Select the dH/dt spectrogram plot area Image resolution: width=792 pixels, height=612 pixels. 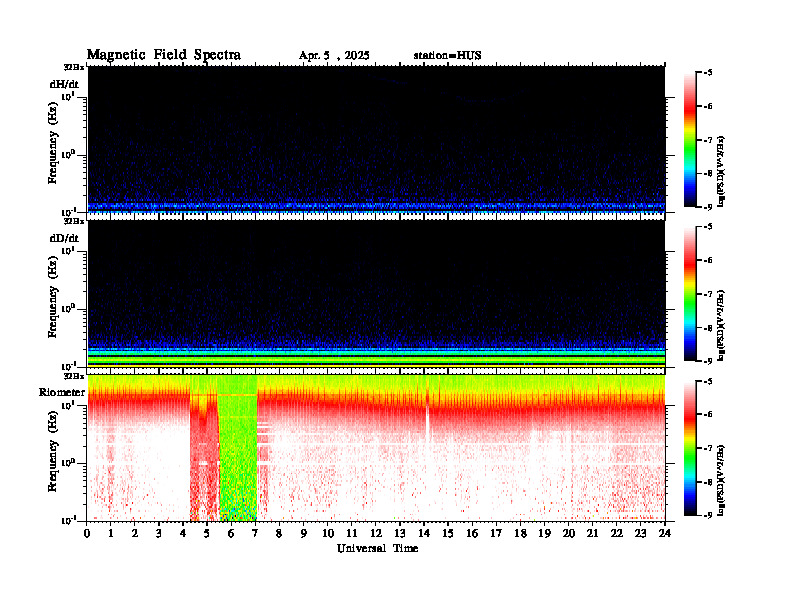pos(376,140)
